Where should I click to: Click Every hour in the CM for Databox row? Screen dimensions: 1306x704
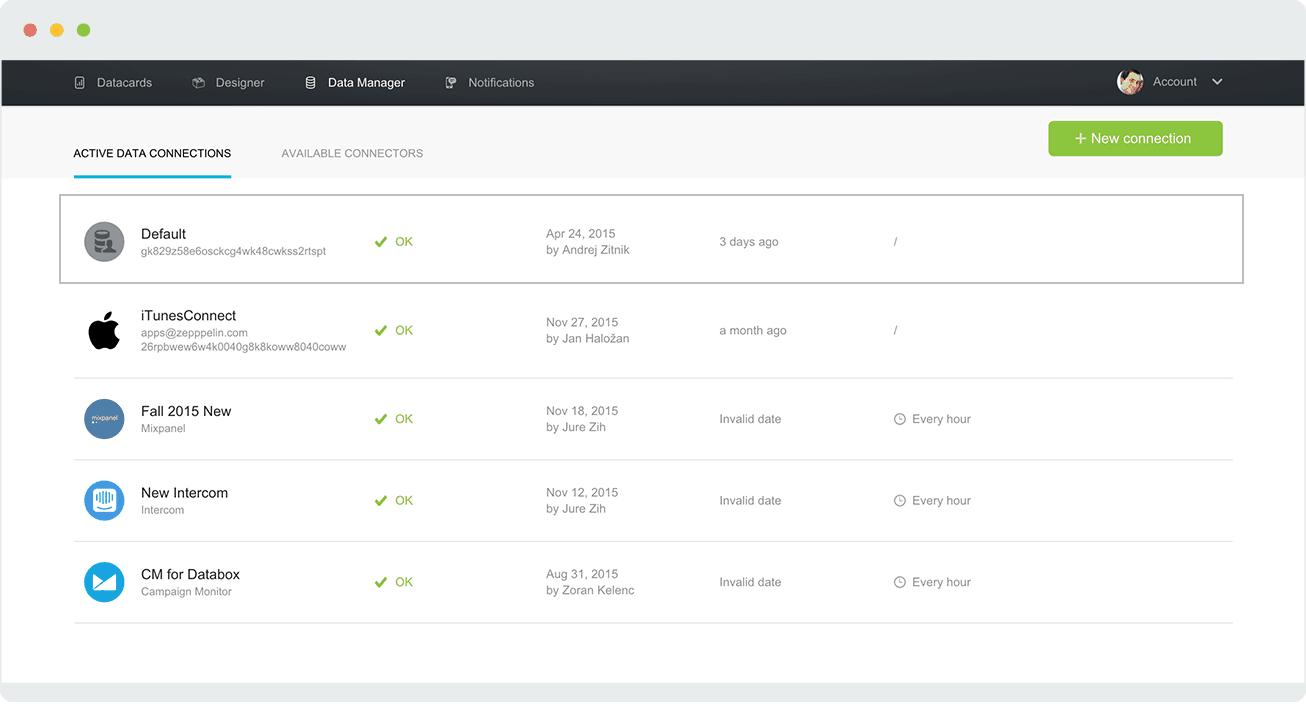[941, 582]
